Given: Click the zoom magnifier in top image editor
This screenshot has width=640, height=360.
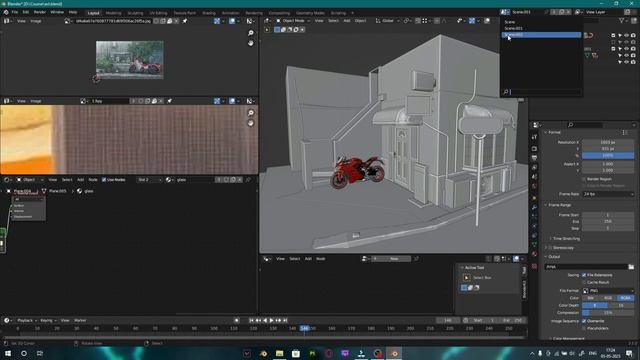Looking at the screenshot, I should (x=251, y=33).
